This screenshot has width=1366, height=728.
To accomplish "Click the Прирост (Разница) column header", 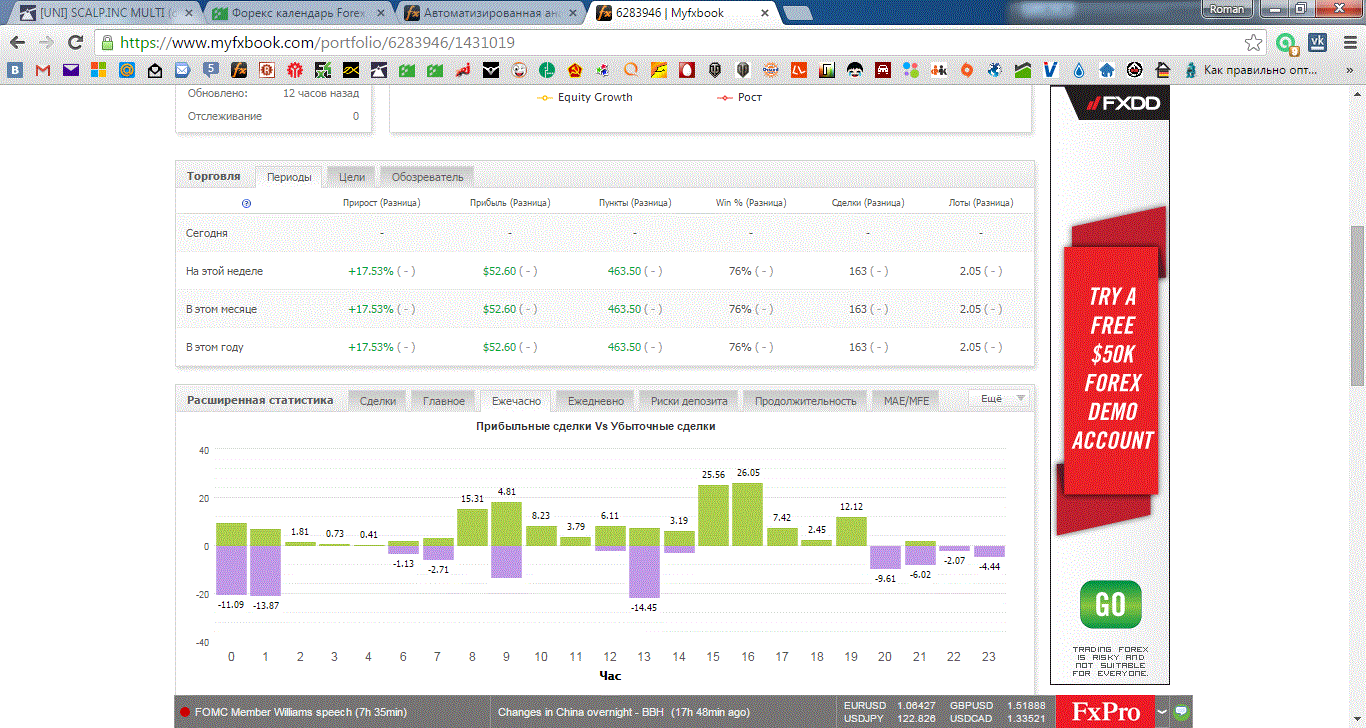I will click(381, 203).
